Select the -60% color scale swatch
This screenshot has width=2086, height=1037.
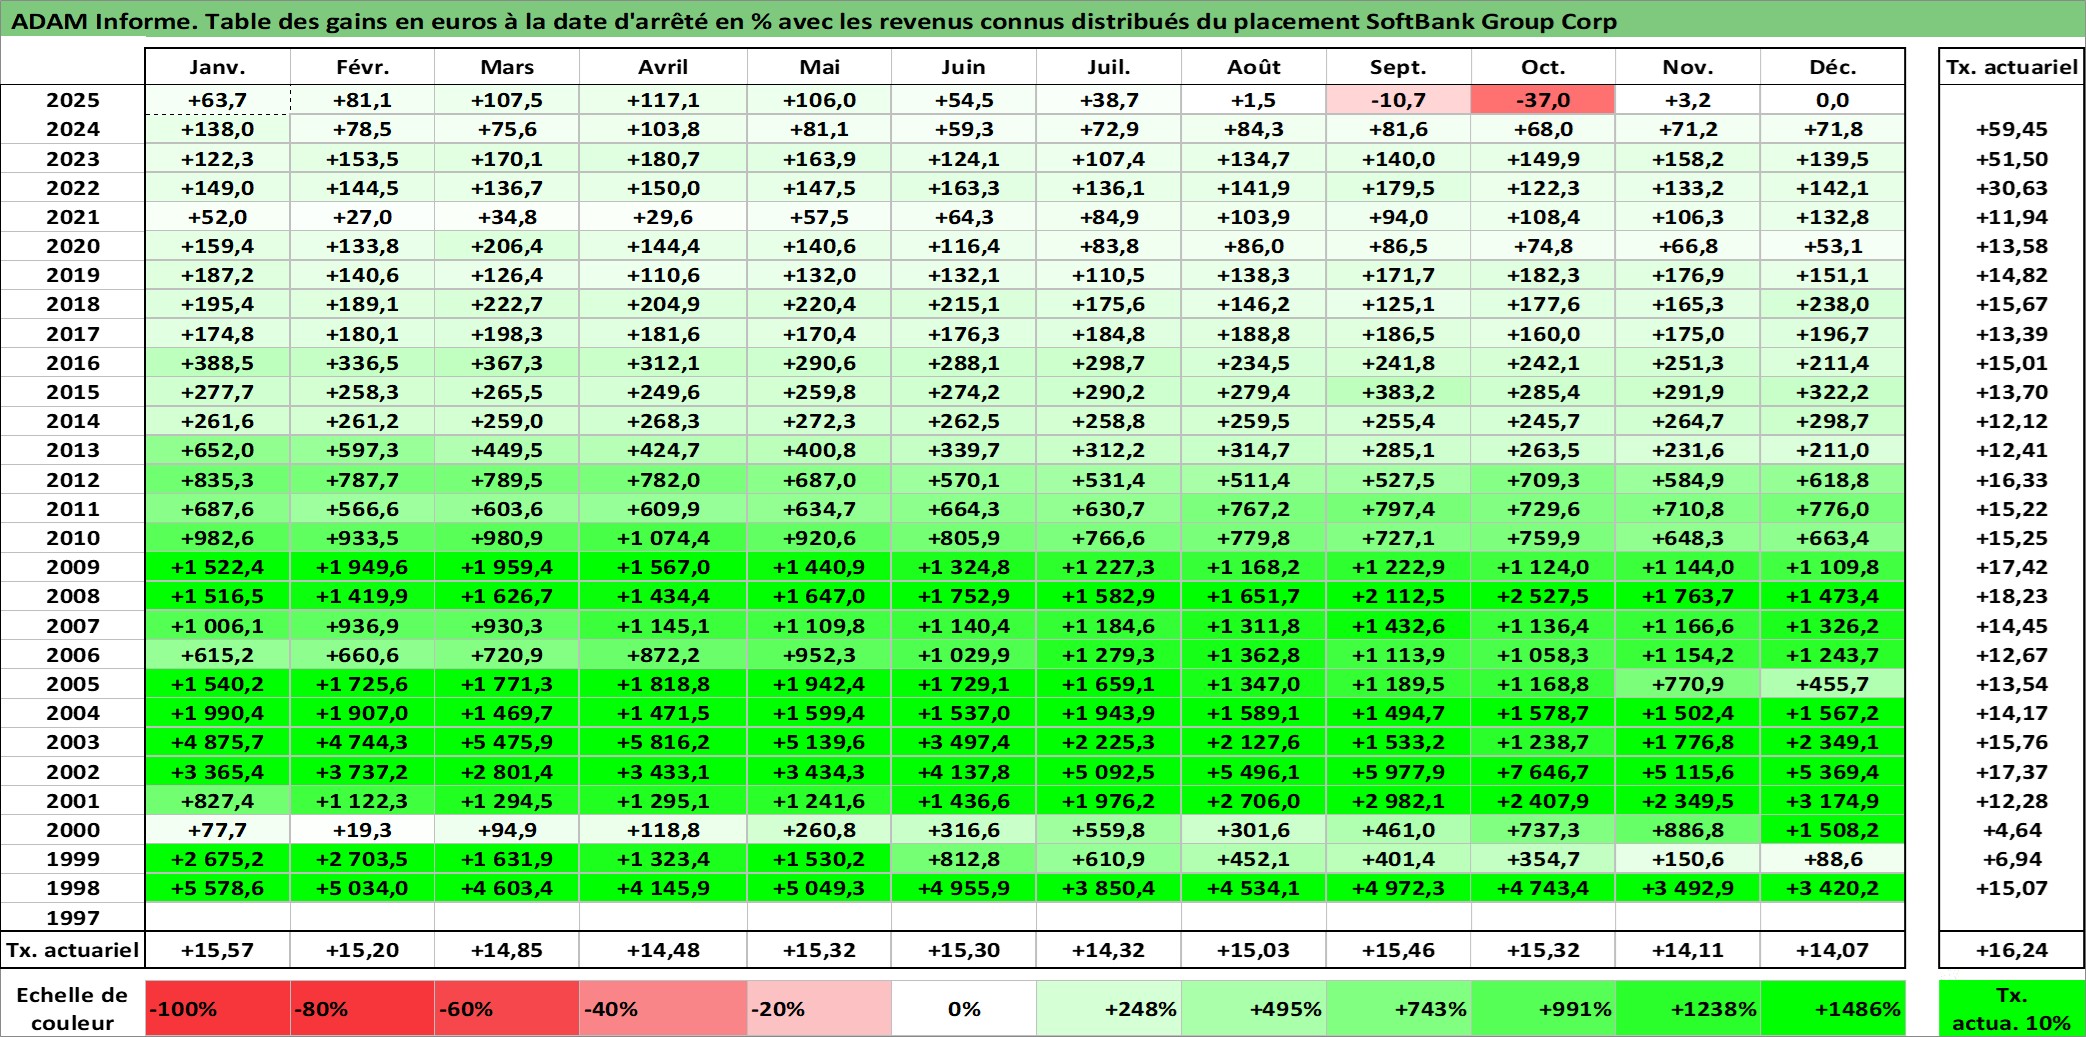(x=507, y=1008)
